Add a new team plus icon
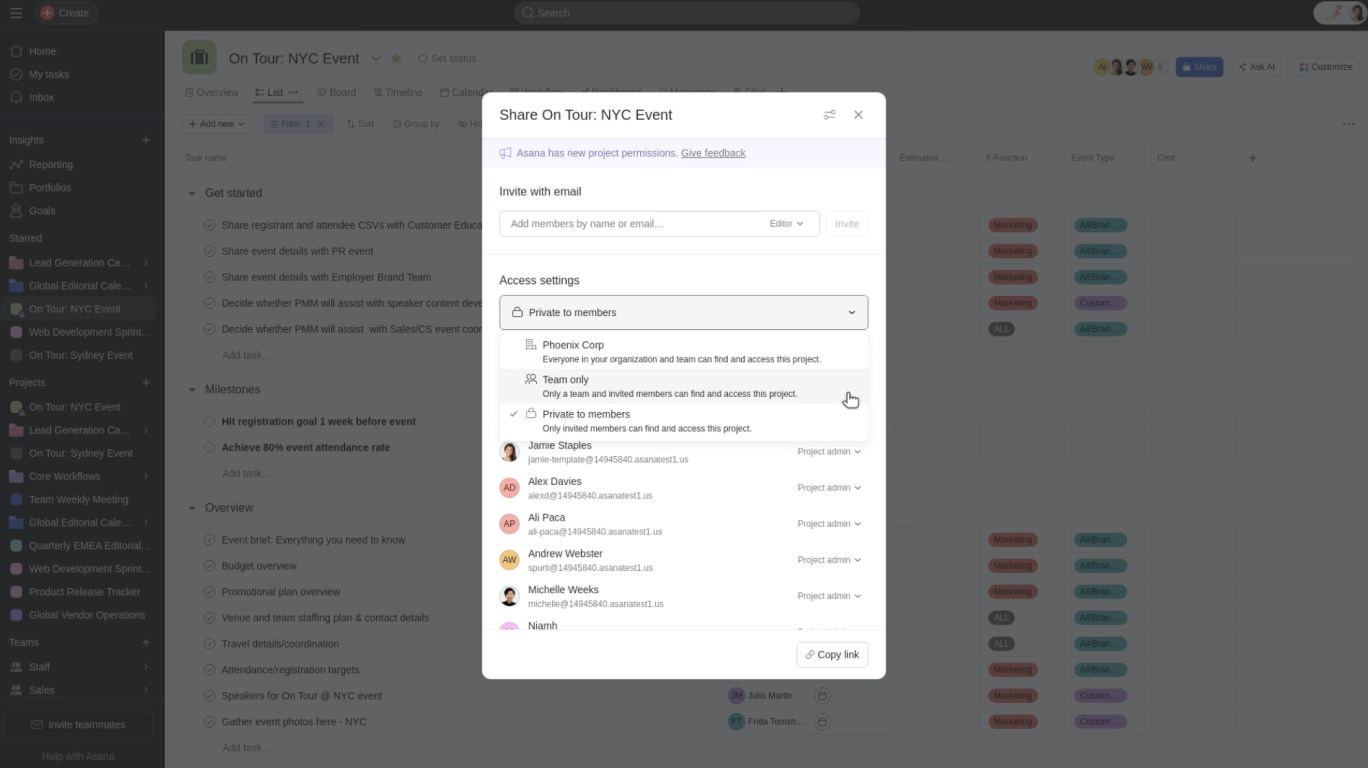 (146, 642)
